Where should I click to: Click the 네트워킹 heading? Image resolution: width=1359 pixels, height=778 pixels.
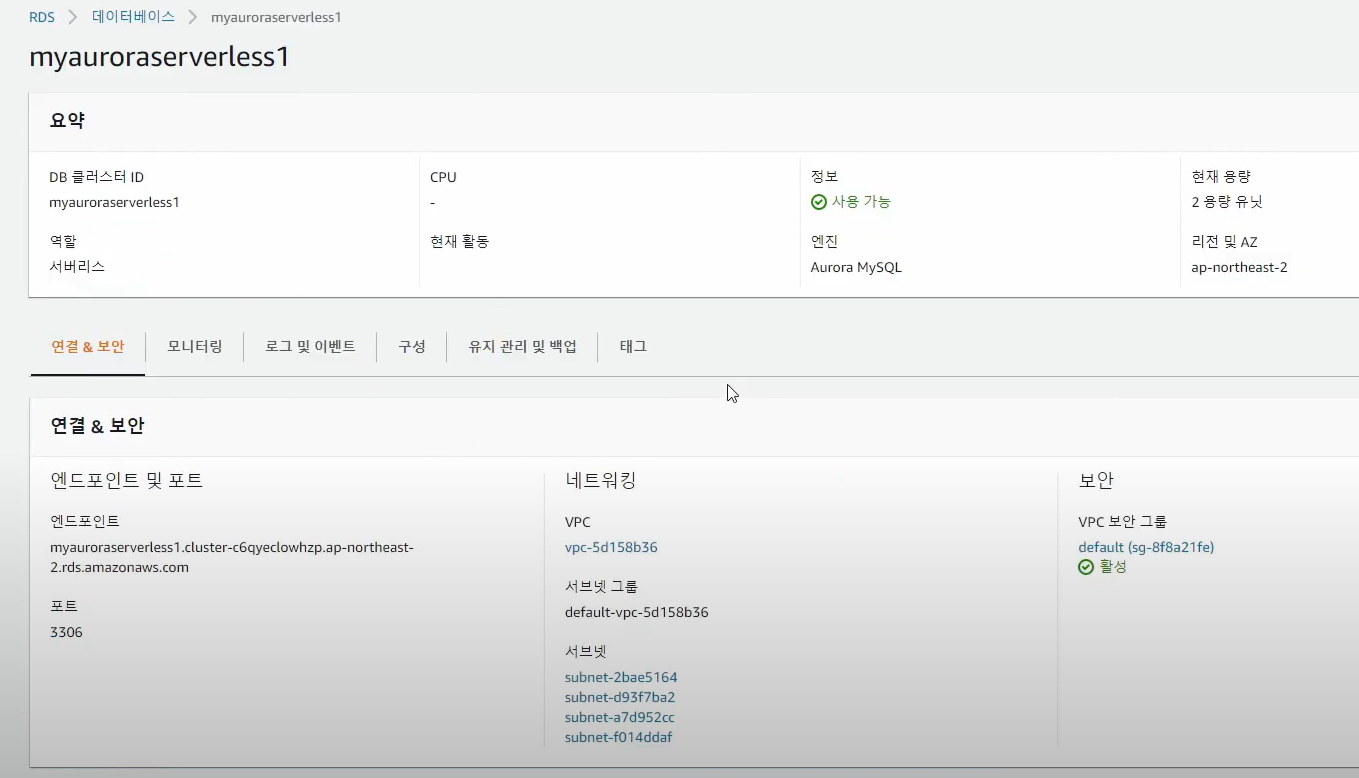(x=601, y=481)
